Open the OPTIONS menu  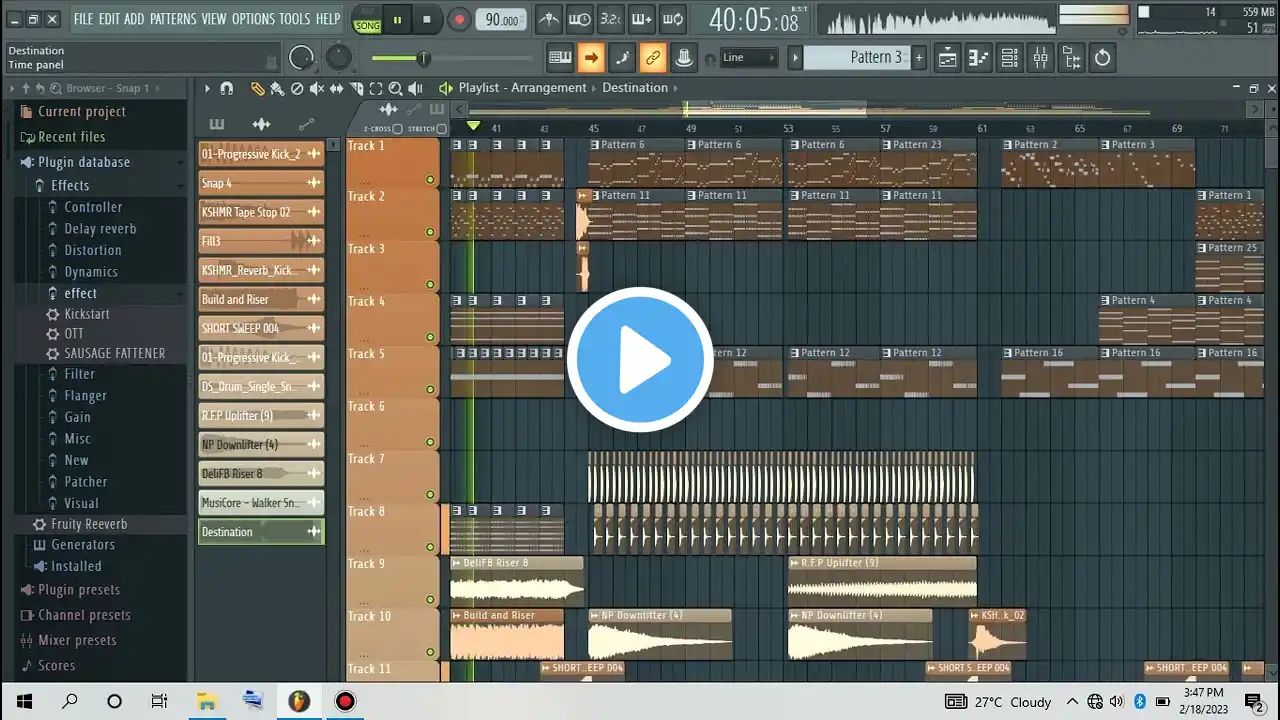(253, 19)
